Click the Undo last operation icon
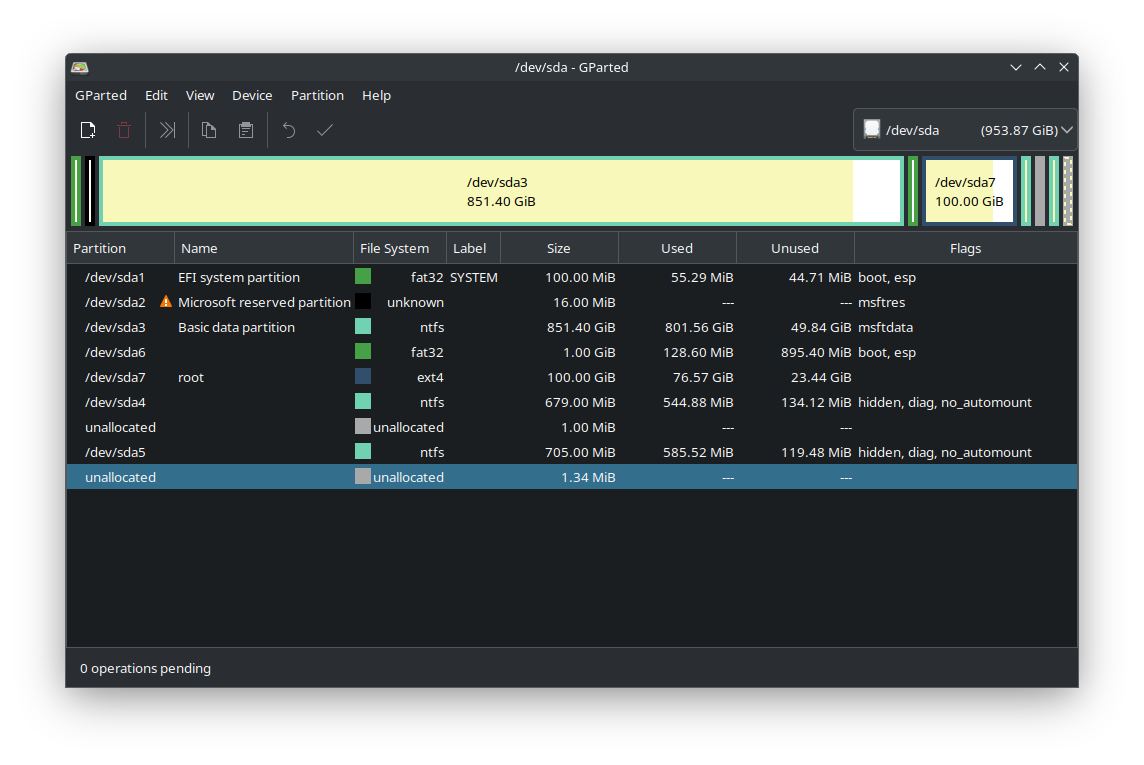 click(x=289, y=131)
